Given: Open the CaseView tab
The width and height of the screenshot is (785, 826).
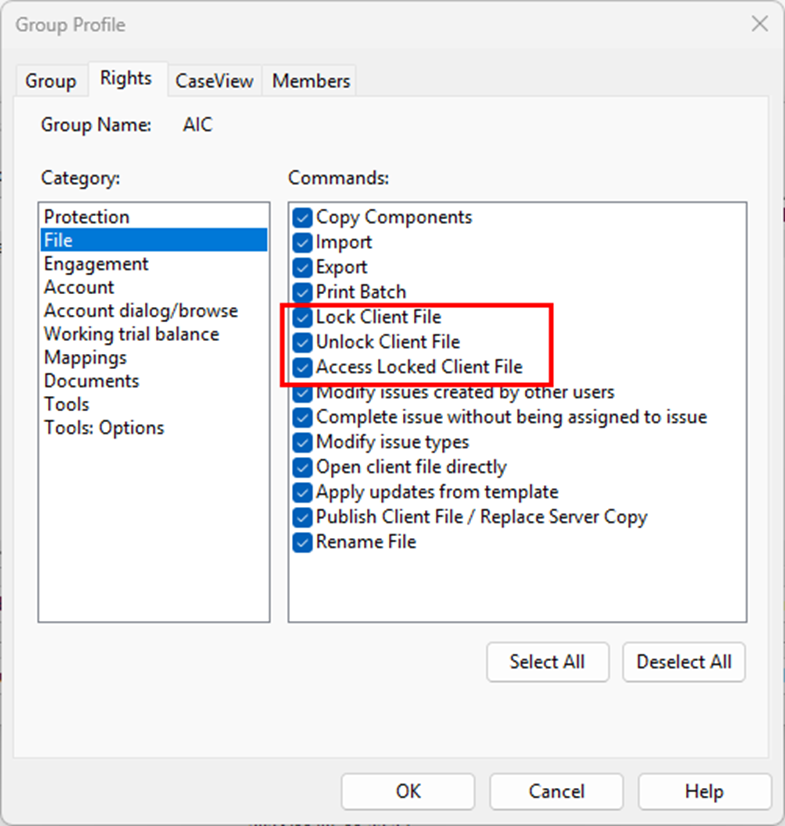Looking at the screenshot, I should click(x=214, y=81).
